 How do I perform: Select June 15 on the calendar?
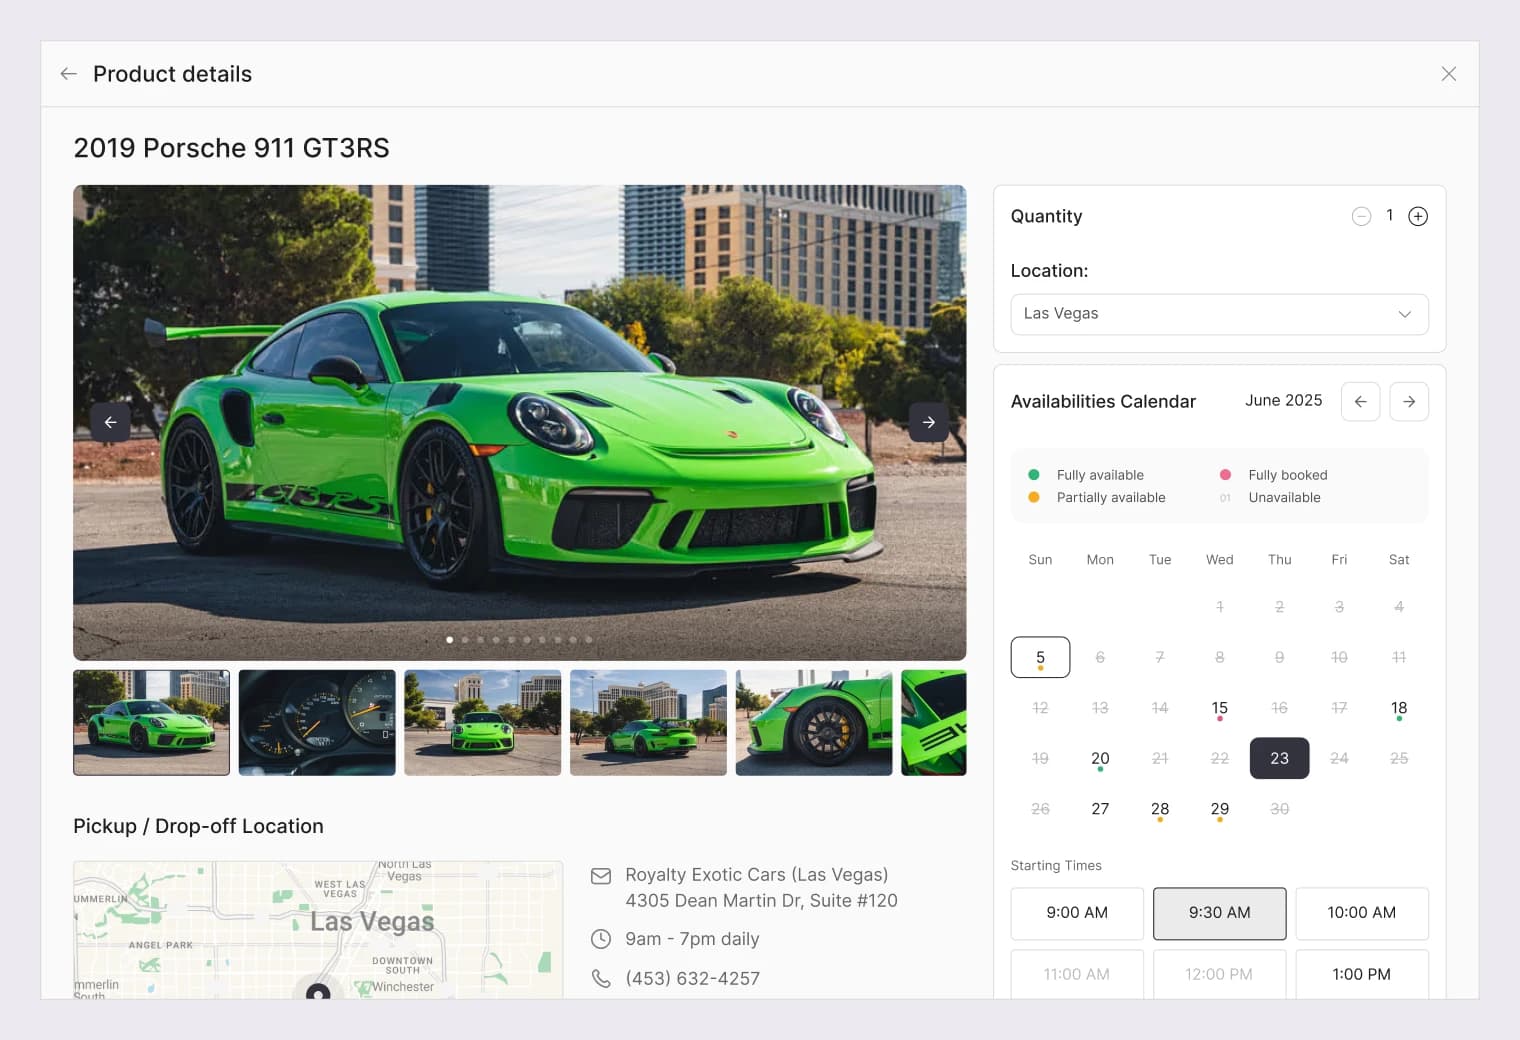coord(1220,708)
